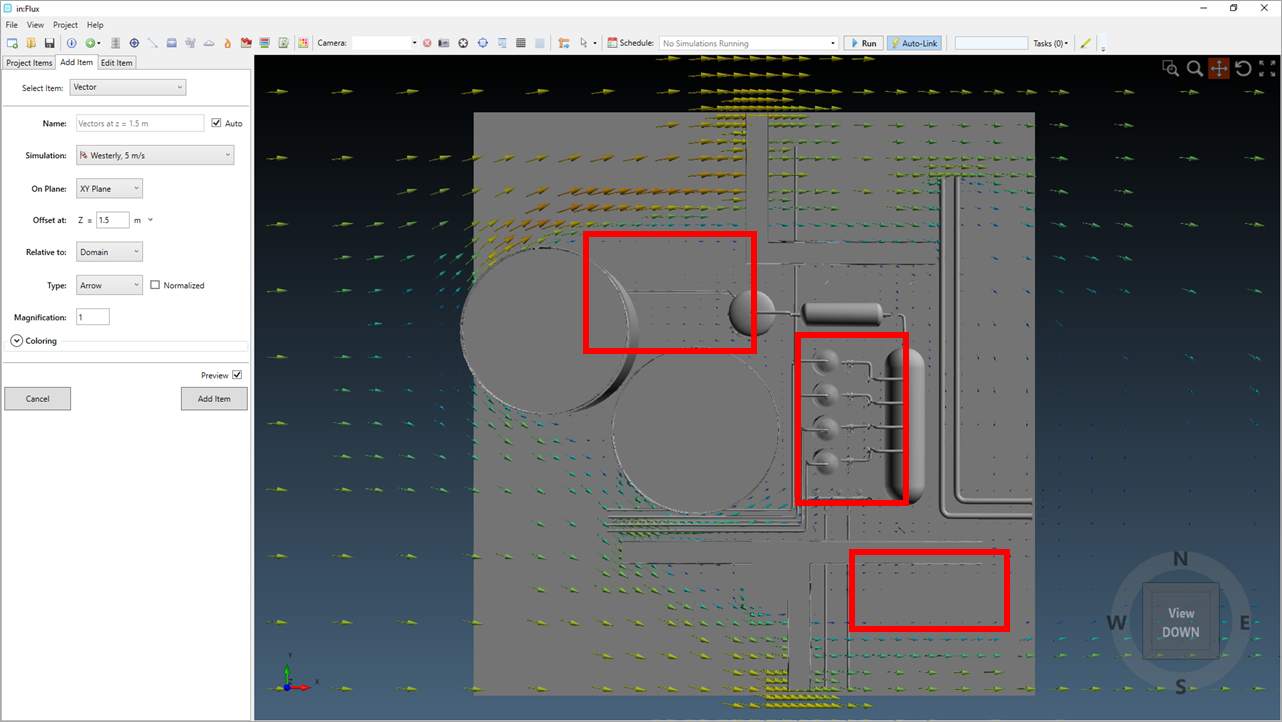Click the N compass direction on cube
Viewport: 1282px width, 722px height.
click(1180, 559)
